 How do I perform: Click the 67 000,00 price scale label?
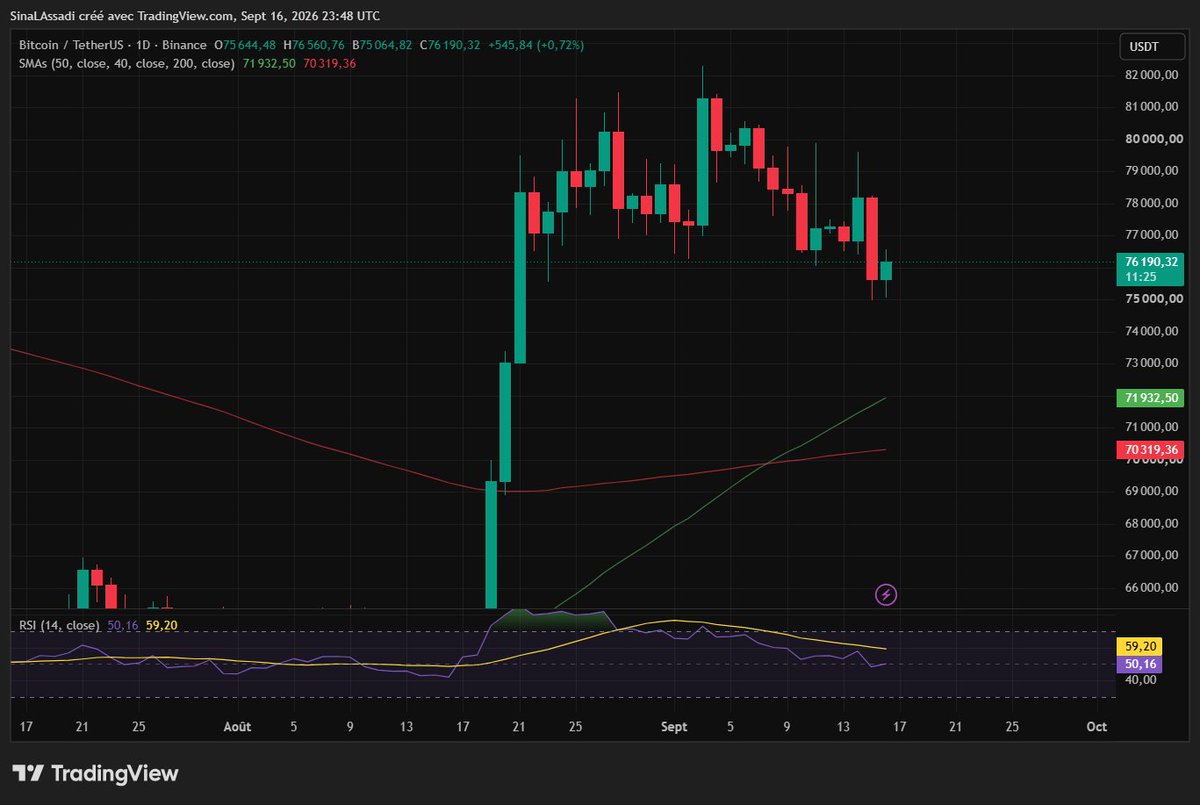1151,555
